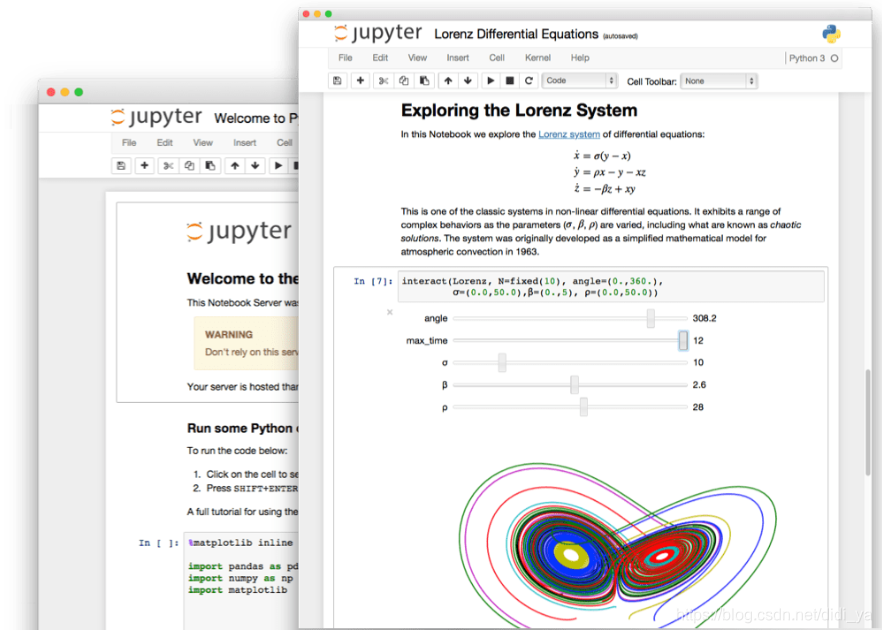882x633 pixels.
Task: Cut selected cell using scissors icon in Lorenz notebook
Action: [384, 80]
